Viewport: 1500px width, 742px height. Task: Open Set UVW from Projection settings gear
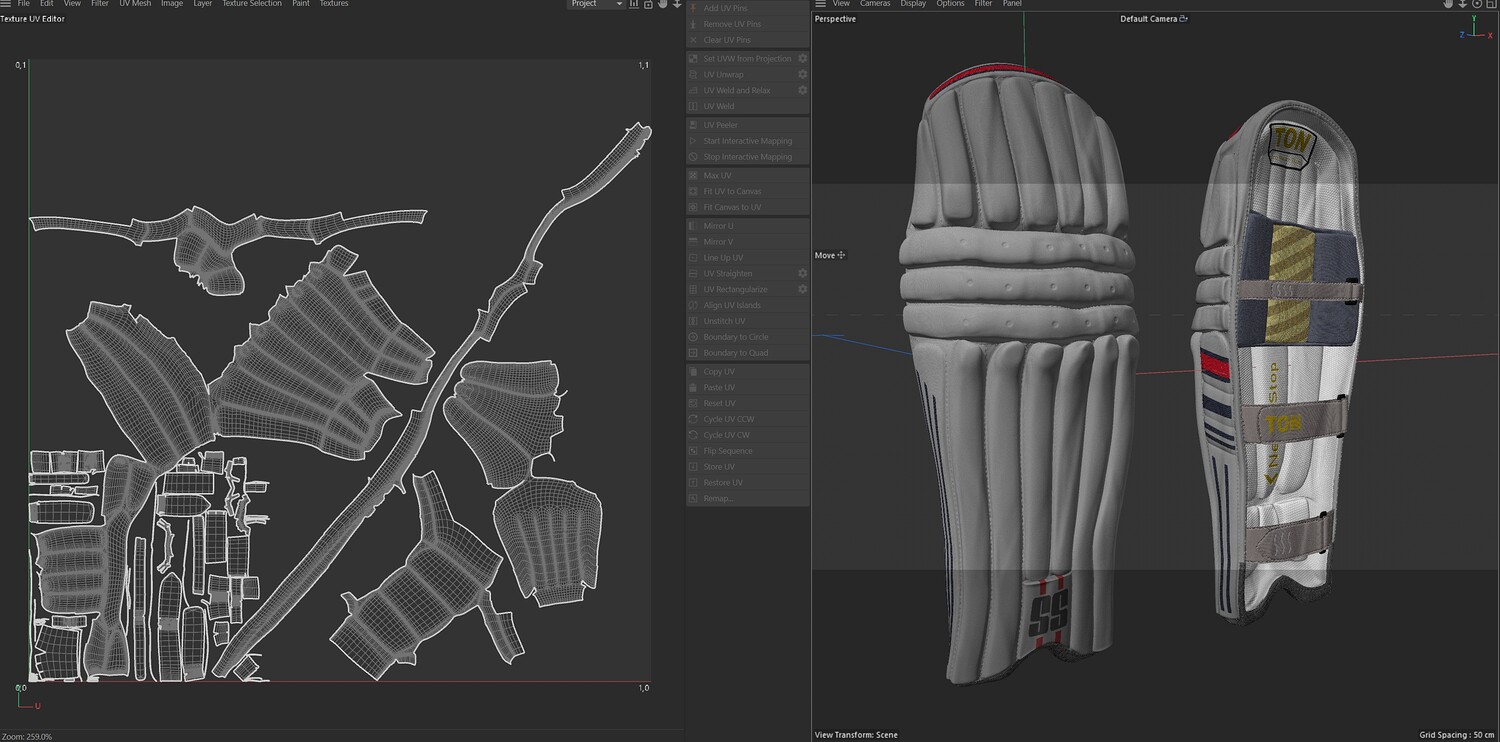click(802, 59)
